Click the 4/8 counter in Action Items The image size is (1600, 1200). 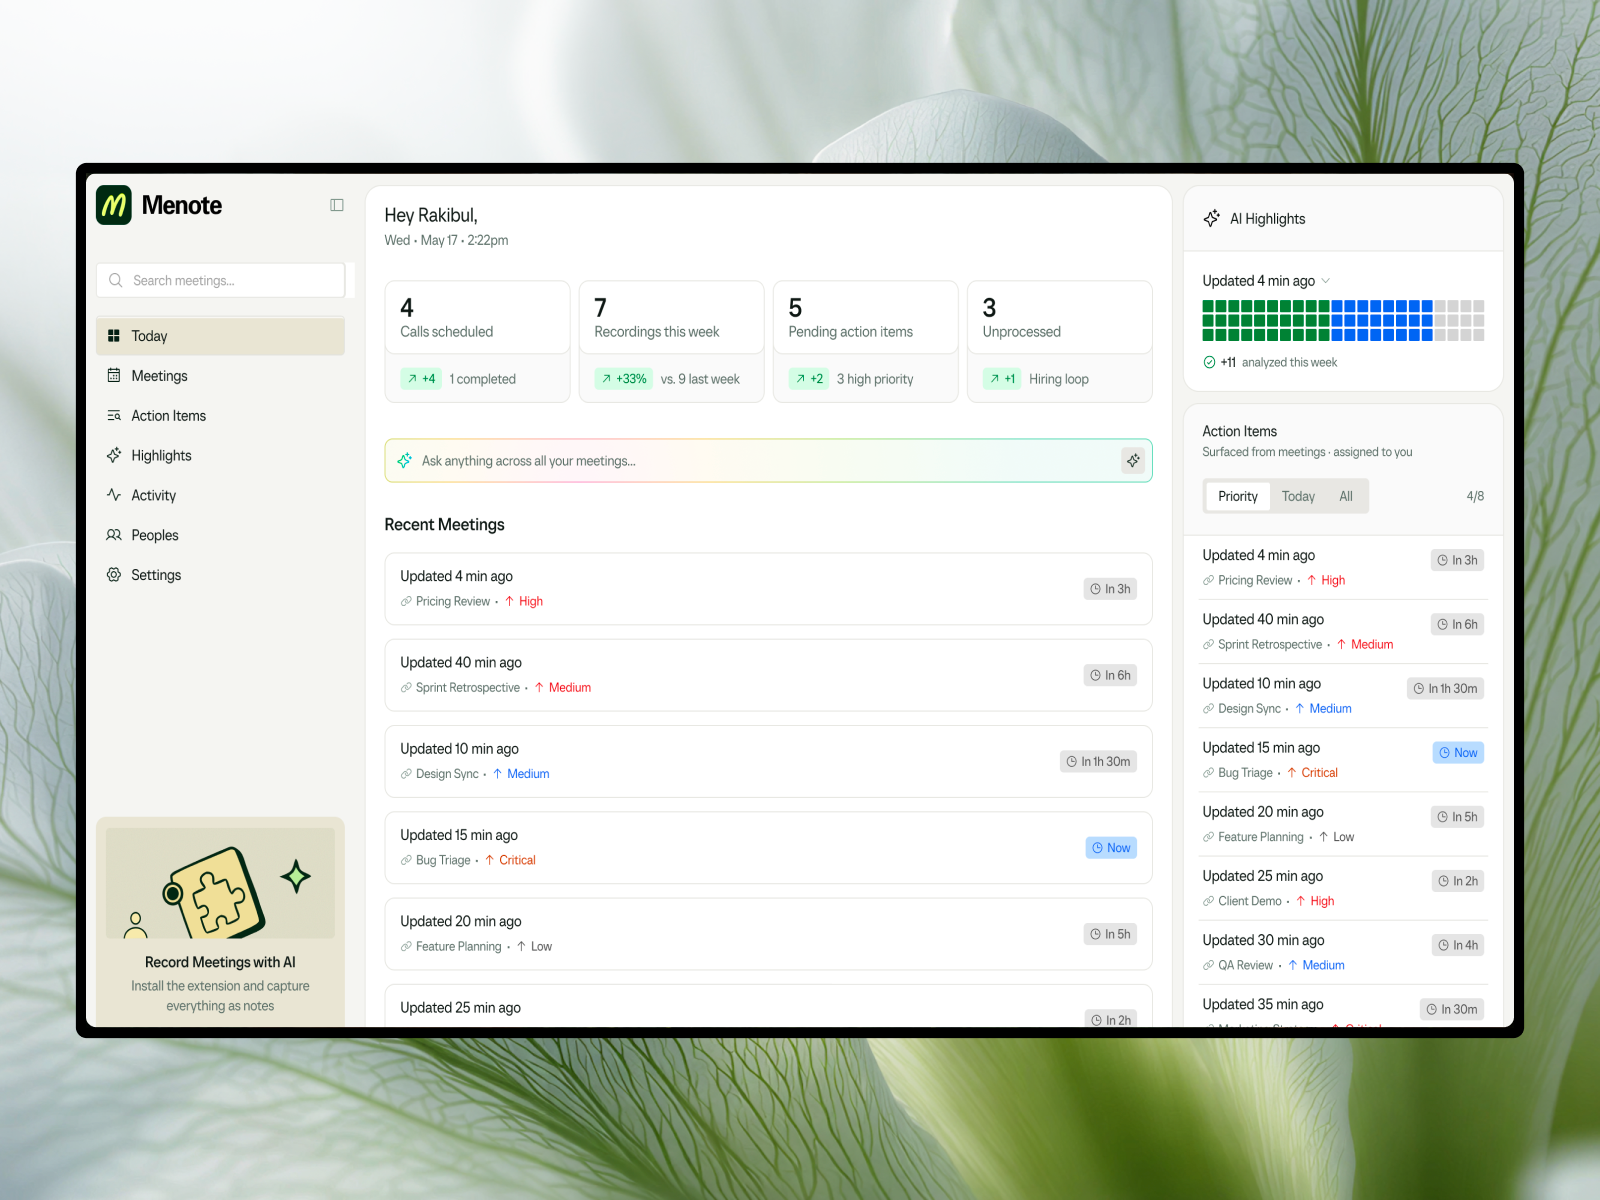pos(1475,496)
